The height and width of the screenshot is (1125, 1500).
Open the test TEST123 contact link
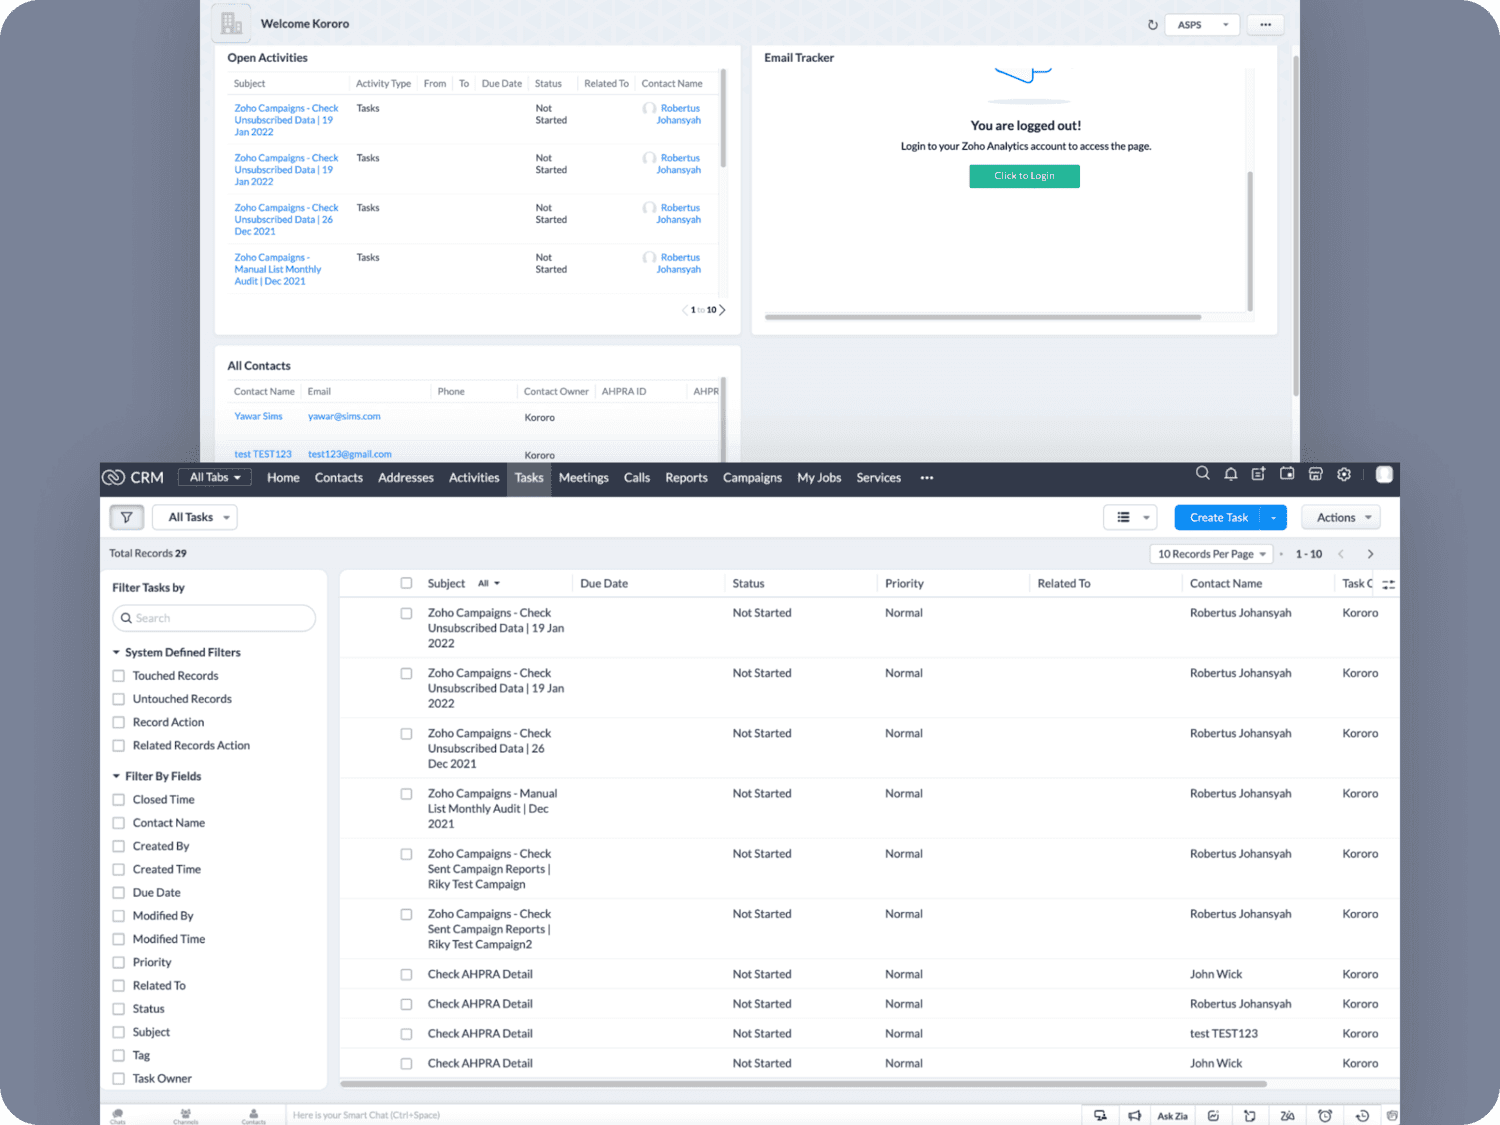coord(263,454)
